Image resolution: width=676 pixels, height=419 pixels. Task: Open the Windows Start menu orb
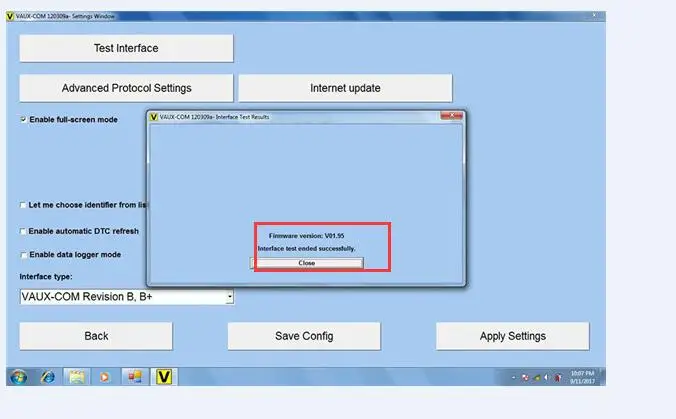[x=18, y=377]
